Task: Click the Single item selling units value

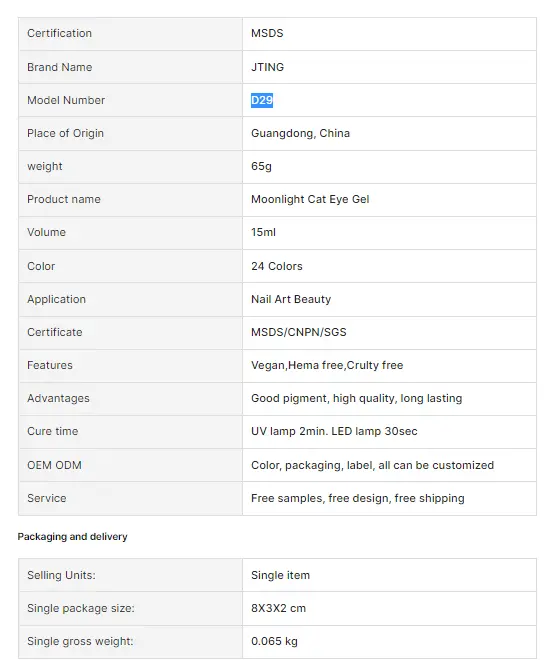Action: 280,575
